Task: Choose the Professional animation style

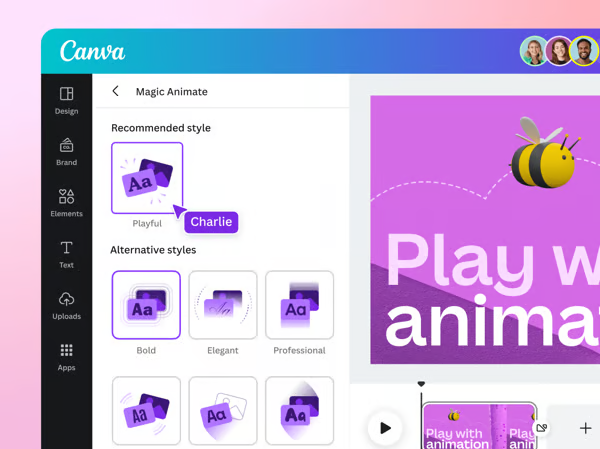Action: pos(299,305)
